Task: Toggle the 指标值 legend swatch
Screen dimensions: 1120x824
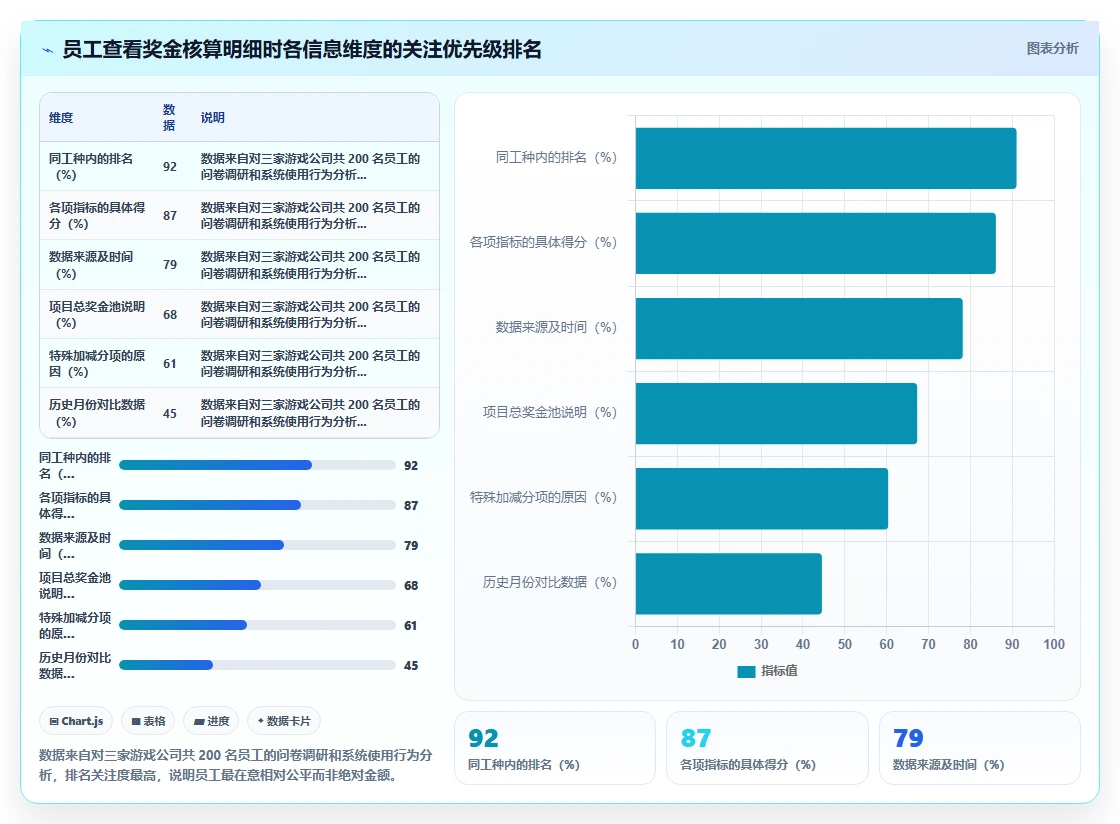Action: [746, 671]
